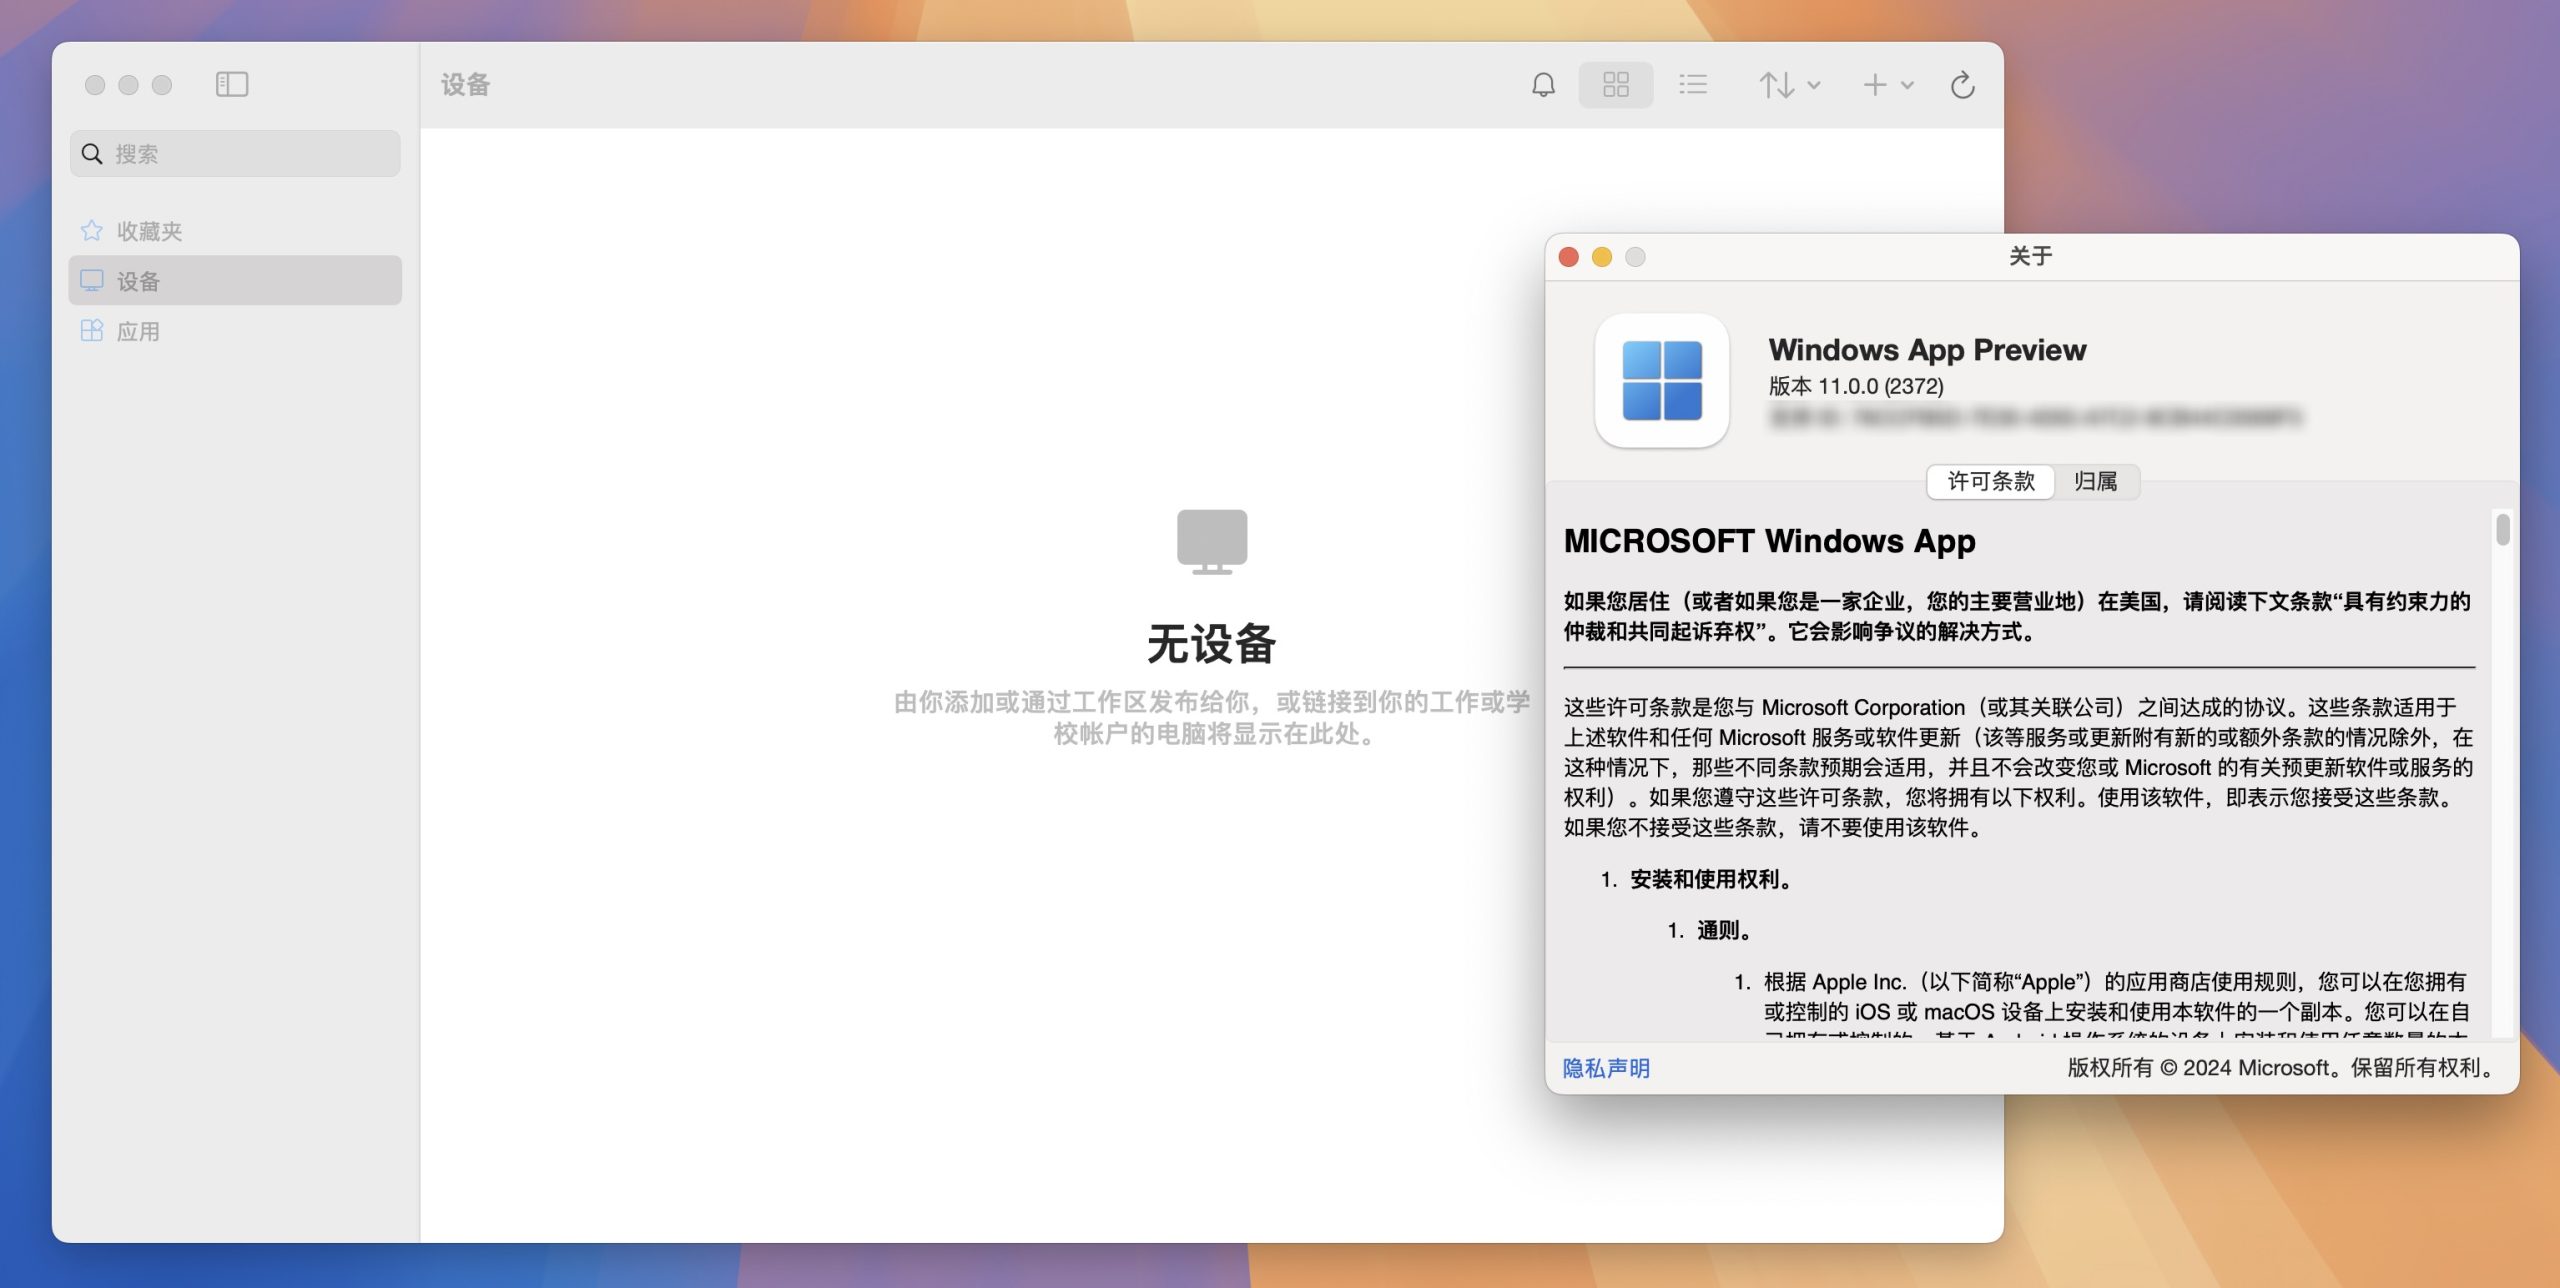Toggle the sidebar panel icon
This screenshot has width=2560, height=1288.
click(232, 85)
